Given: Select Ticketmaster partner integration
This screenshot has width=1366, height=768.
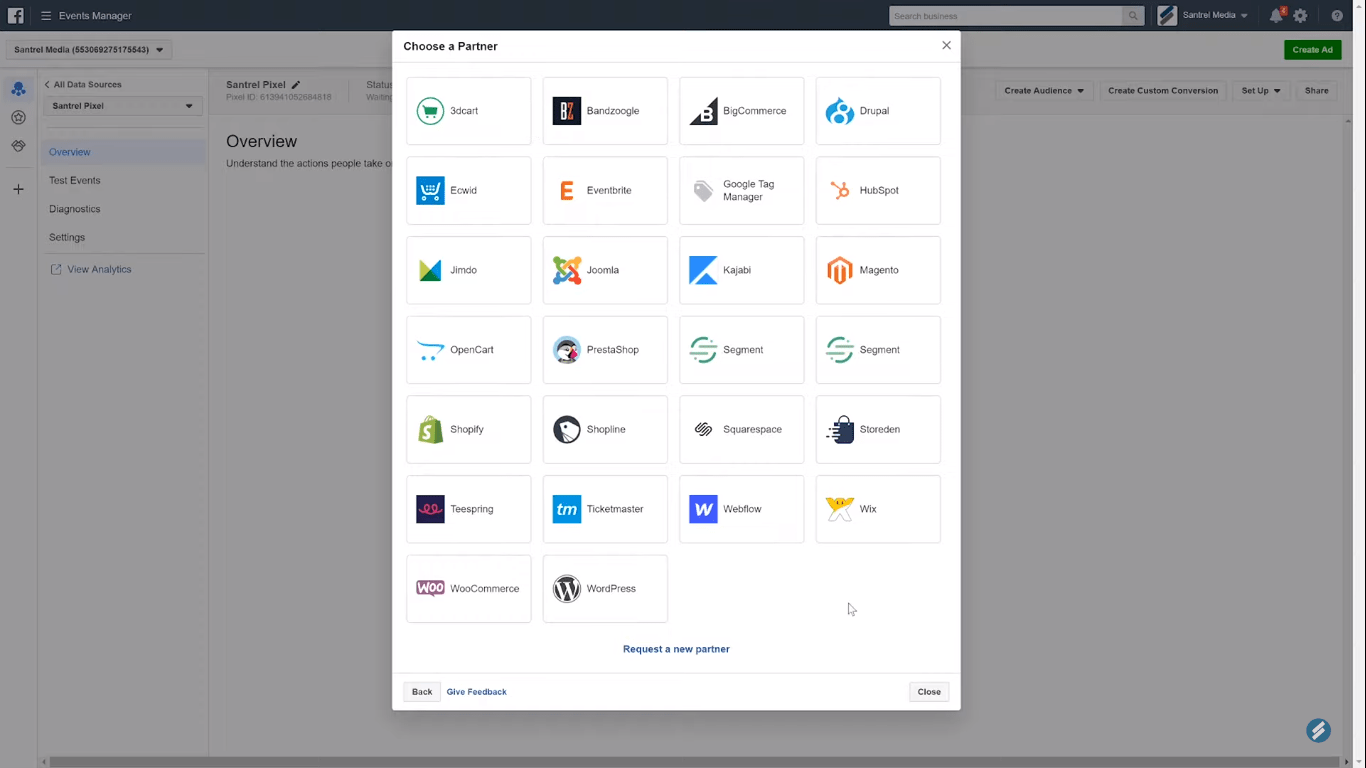Looking at the screenshot, I should point(605,509).
